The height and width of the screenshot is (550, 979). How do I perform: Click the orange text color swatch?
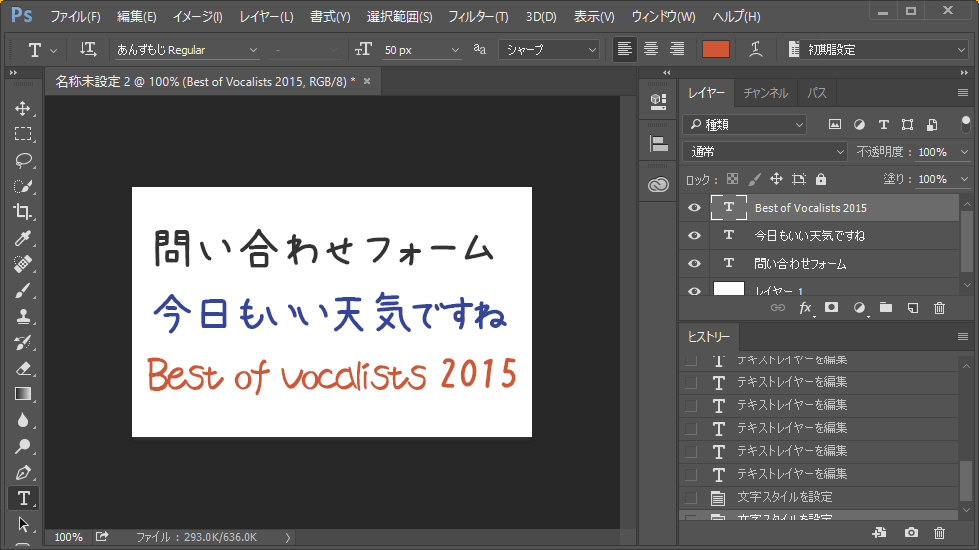tap(716, 49)
